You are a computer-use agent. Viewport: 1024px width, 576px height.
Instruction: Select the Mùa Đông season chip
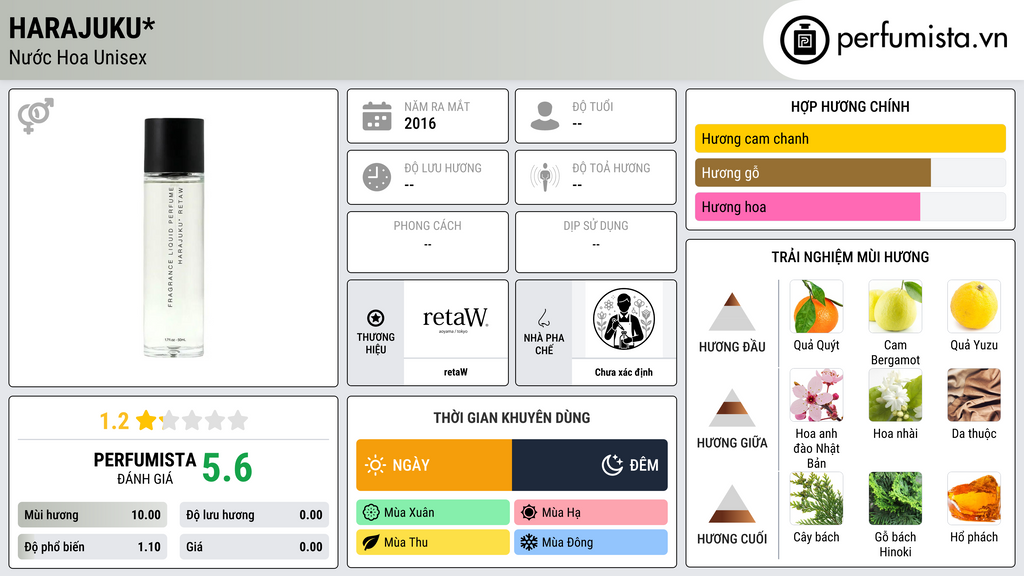click(x=591, y=542)
